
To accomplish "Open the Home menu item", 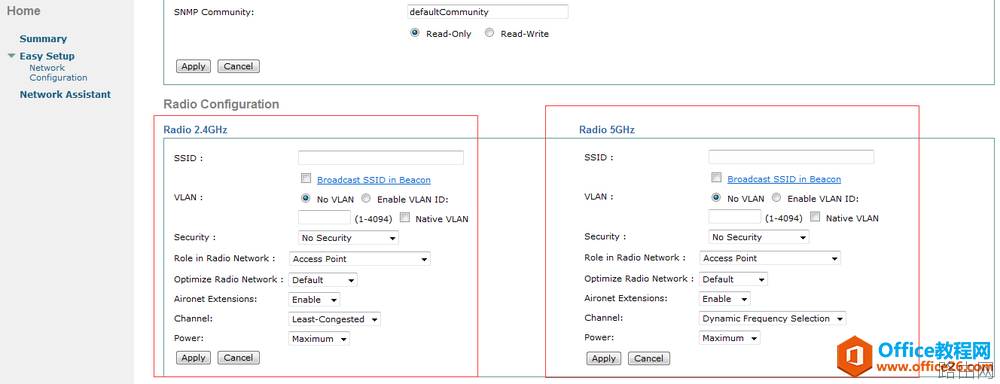I will 24,11.
